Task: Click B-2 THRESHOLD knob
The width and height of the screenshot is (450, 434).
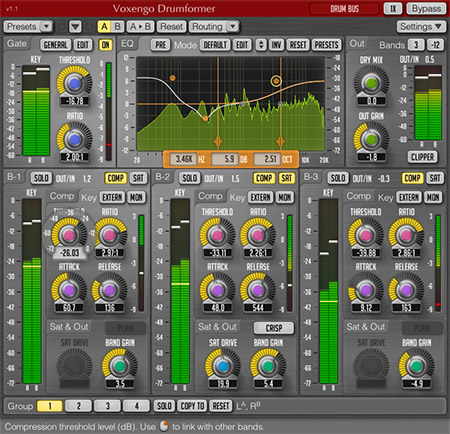Action: [217, 235]
